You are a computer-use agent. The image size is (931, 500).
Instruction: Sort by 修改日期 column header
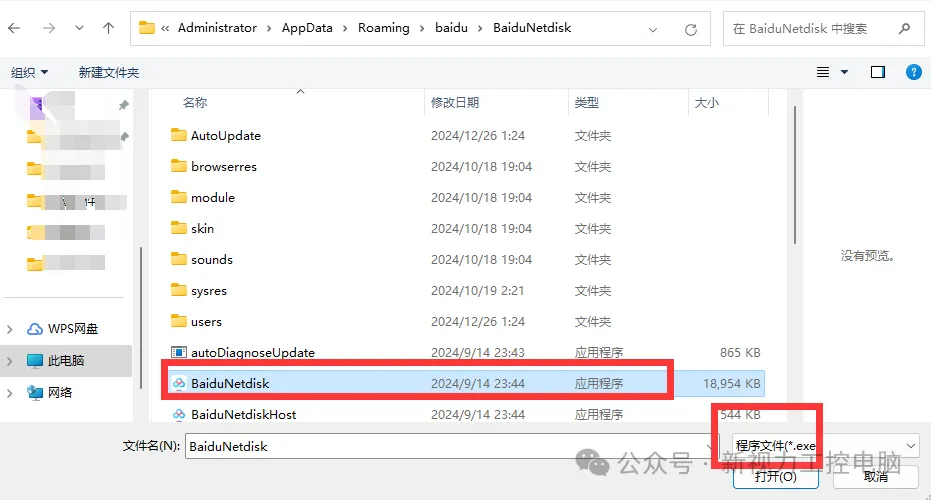(455, 103)
